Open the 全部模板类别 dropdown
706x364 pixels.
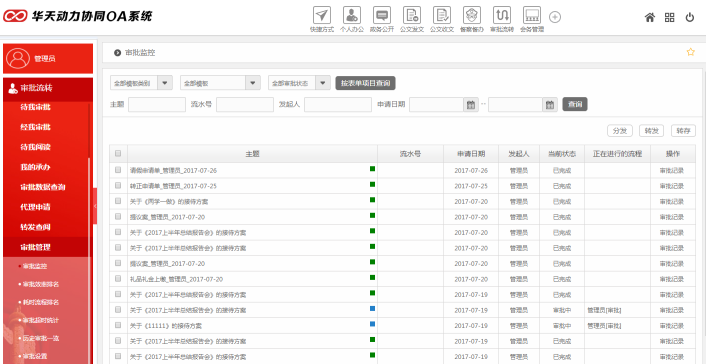141,83
